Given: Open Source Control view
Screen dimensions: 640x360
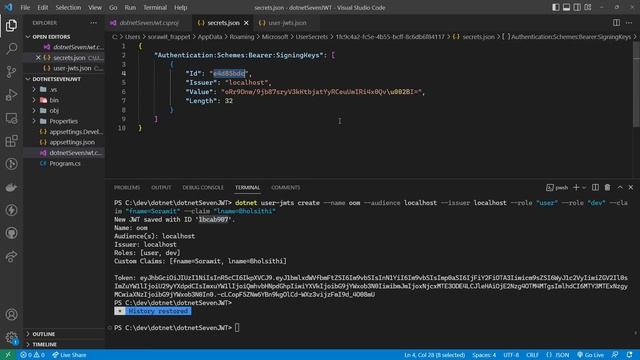Looking at the screenshot, I should (x=11, y=72).
